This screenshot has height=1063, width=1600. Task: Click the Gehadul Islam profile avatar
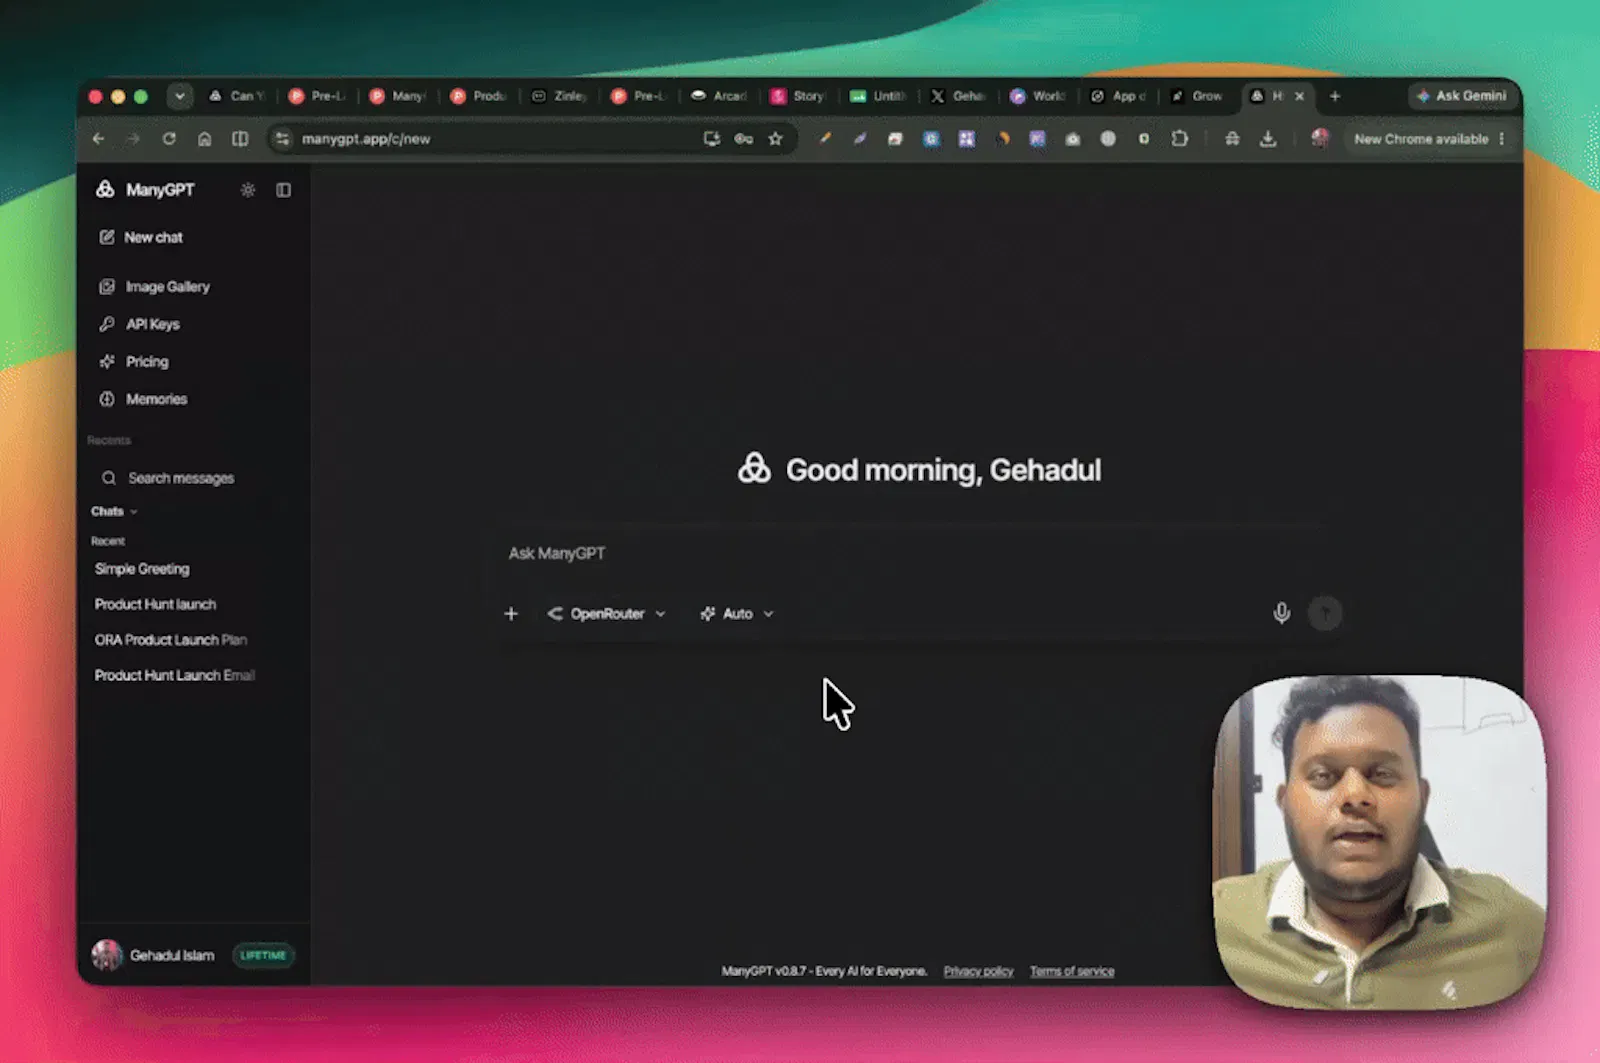(x=107, y=955)
